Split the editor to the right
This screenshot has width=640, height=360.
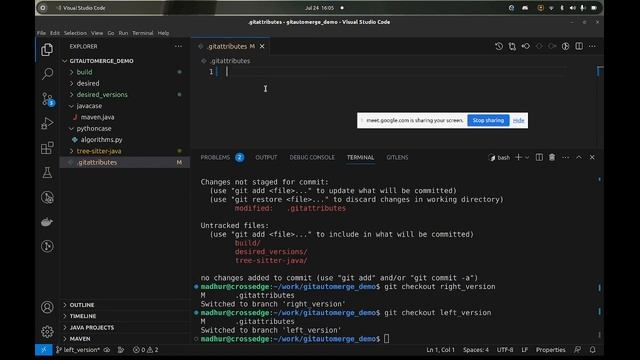(579, 46)
